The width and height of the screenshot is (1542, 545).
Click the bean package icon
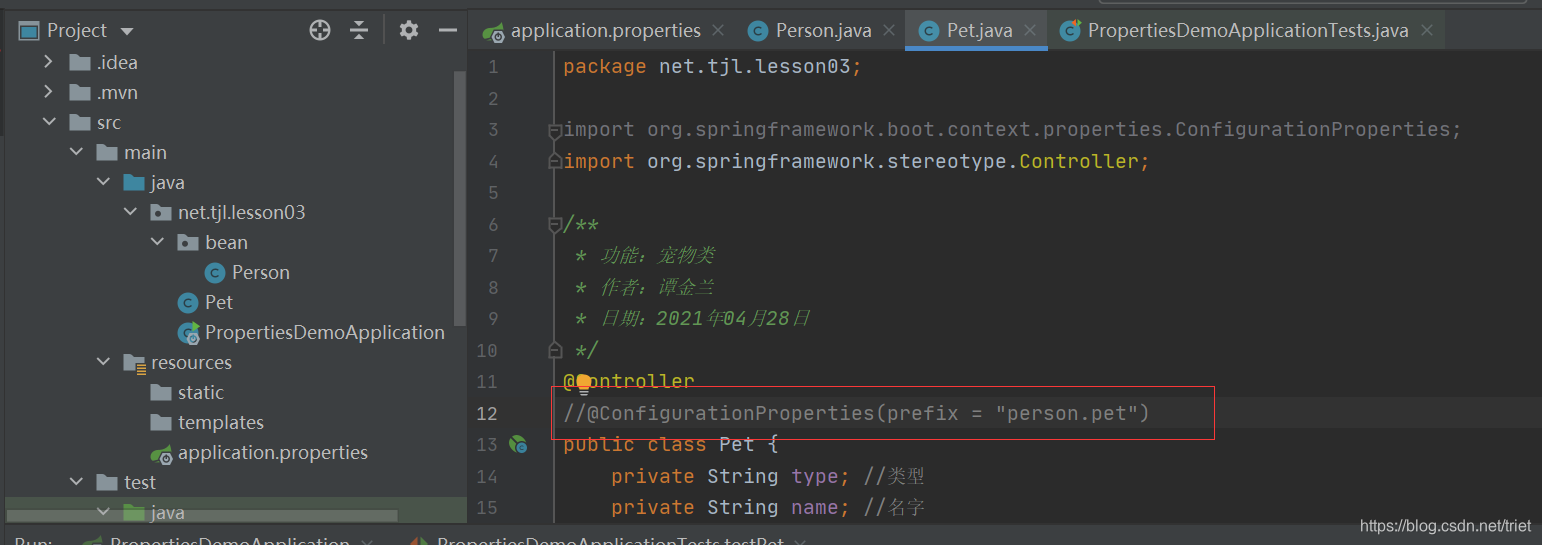coord(188,242)
